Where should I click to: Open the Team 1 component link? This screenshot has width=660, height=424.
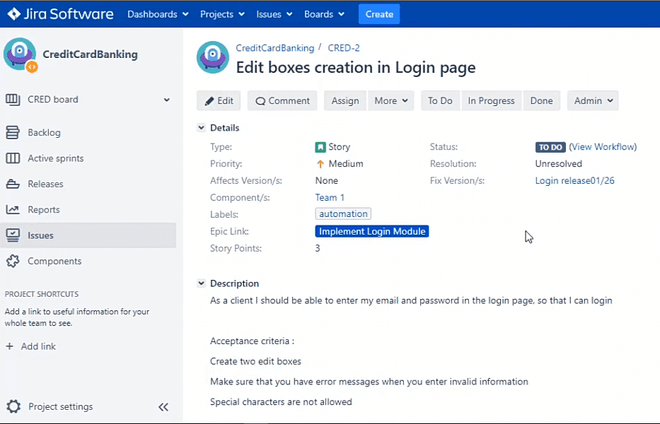pyautogui.click(x=330, y=197)
